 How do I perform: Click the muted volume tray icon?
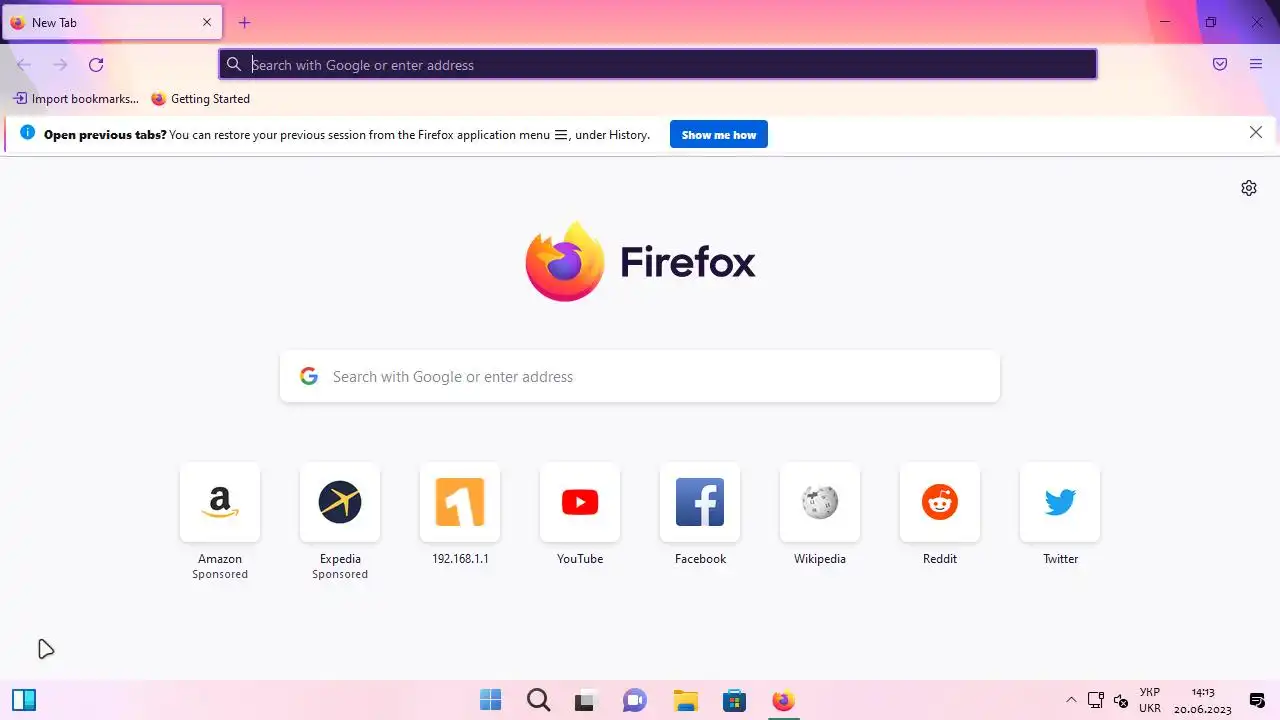tap(1121, 700)
